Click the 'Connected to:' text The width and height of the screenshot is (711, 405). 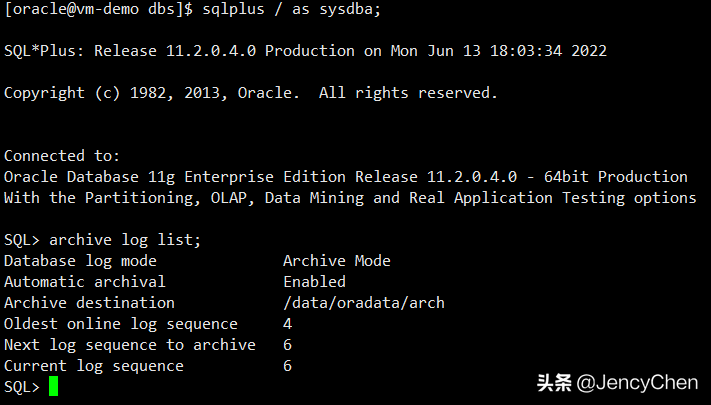coord(62,156)
